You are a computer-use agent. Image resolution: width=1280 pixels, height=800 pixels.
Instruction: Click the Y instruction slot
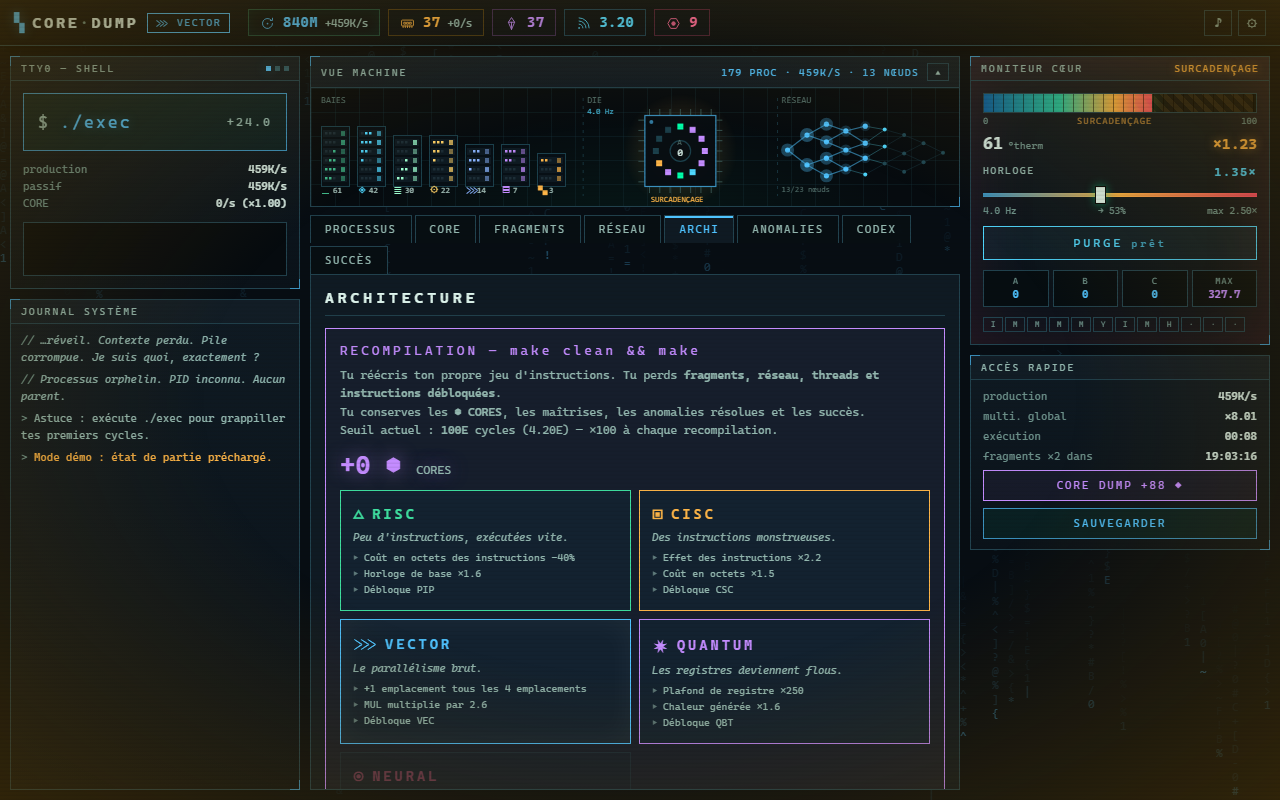tap(1103, 324)
